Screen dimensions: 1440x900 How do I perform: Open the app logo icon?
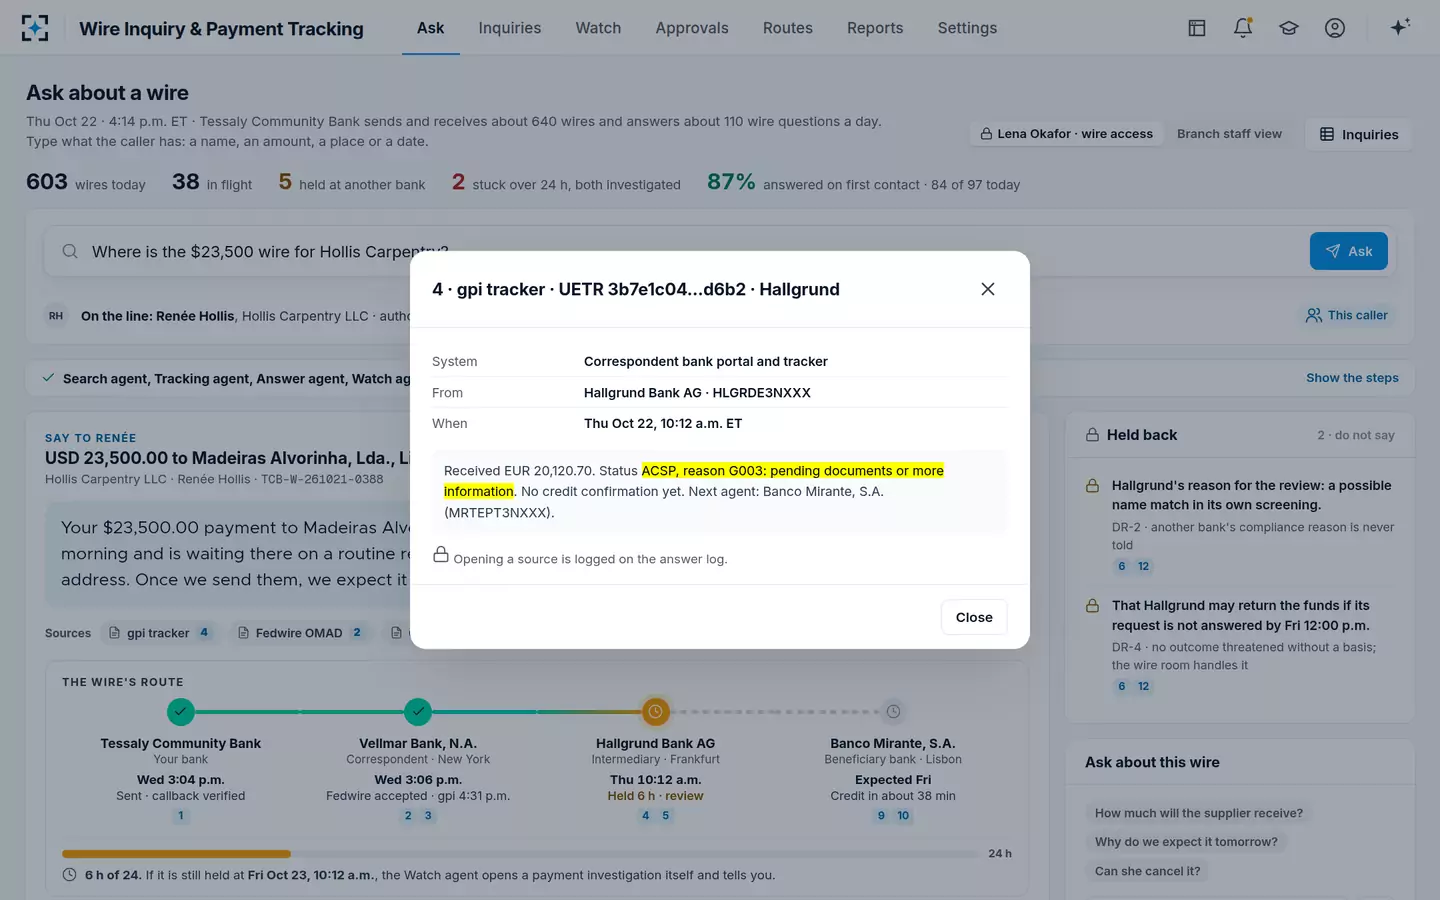pyautogui.click(x=35, y=28)
